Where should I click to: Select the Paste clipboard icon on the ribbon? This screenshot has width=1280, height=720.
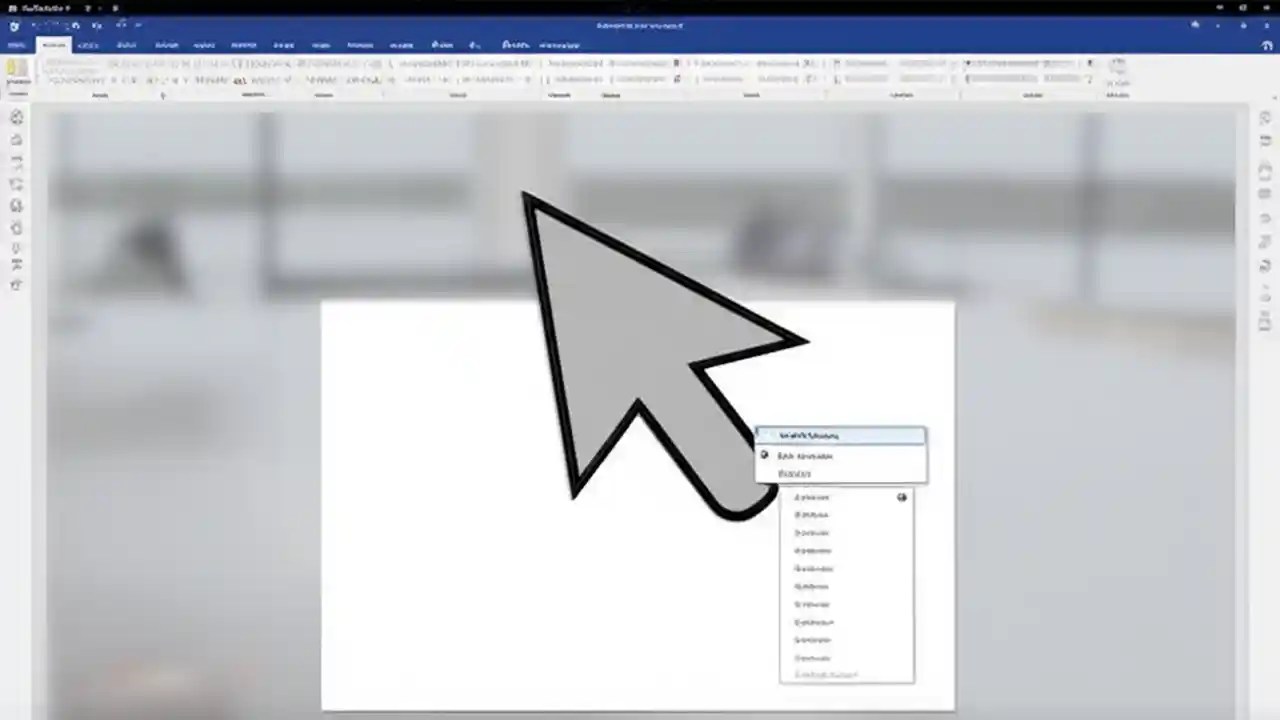coord(16,70)
